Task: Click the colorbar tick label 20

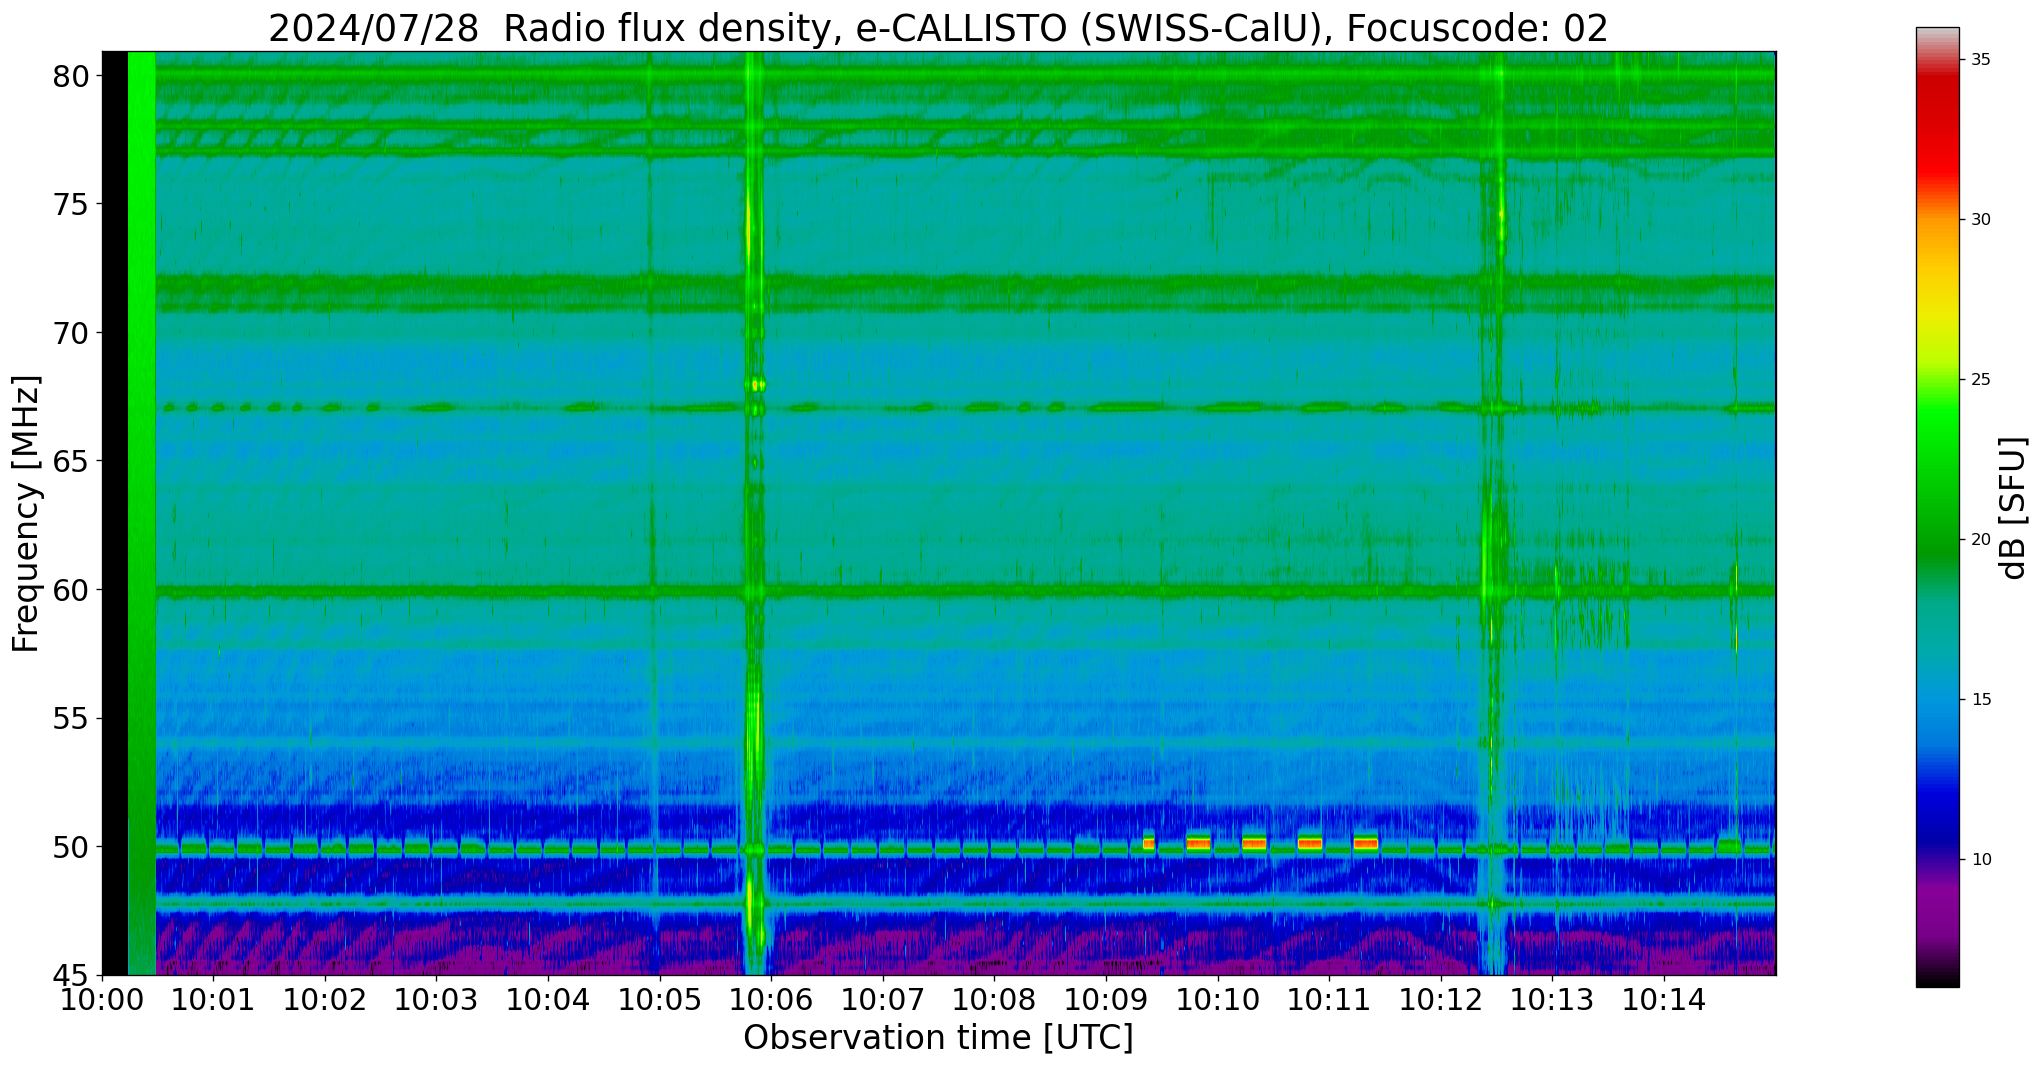Action: tap(1981, 540)
